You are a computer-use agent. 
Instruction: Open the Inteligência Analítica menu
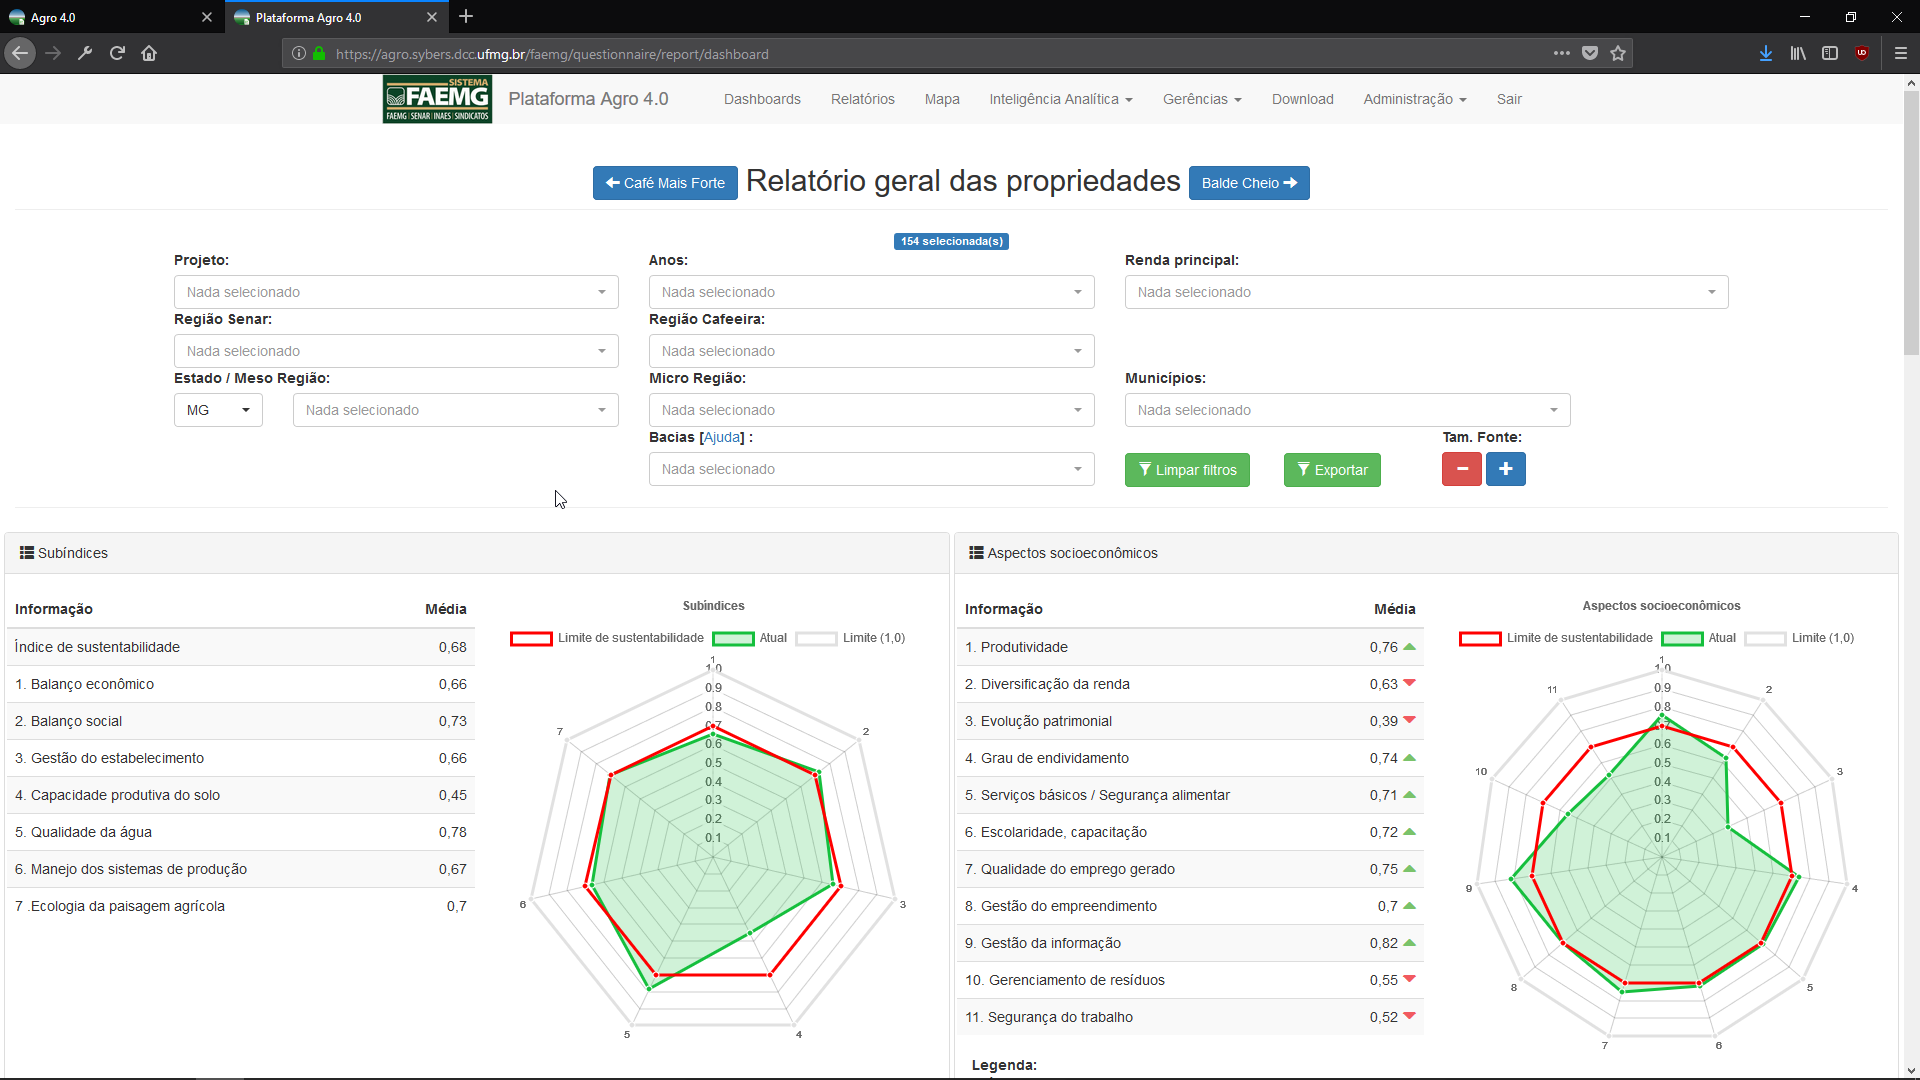[1060, 99]
